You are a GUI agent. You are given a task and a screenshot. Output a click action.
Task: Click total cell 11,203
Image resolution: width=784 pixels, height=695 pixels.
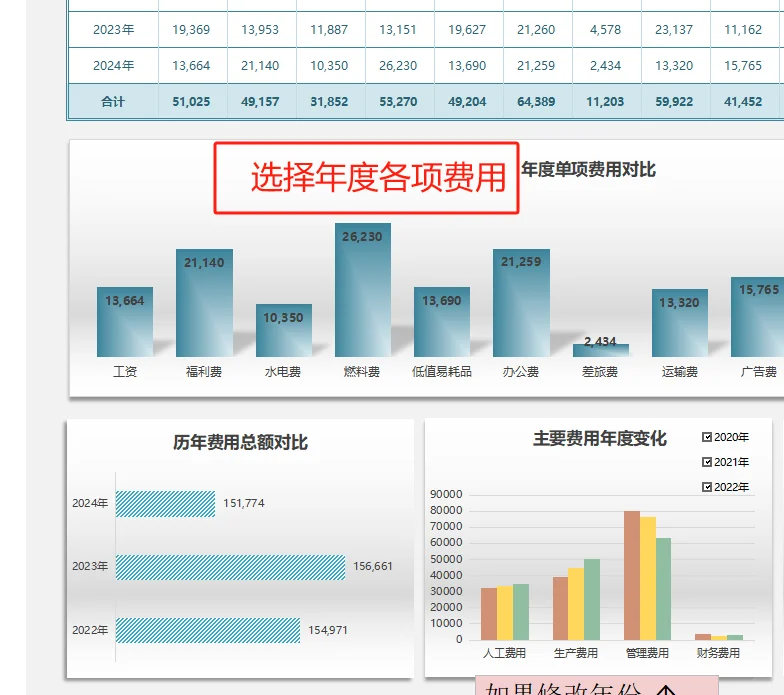[605, 102]
